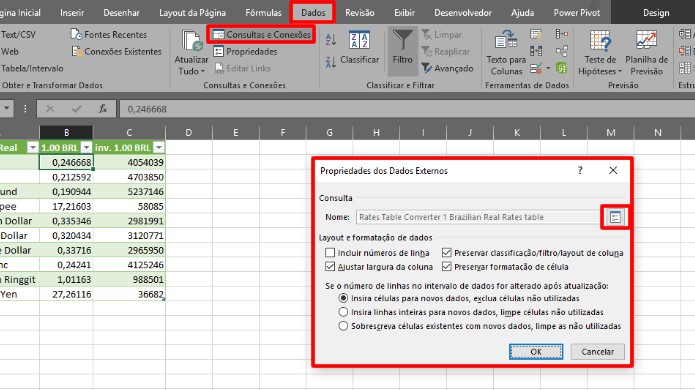Open query properties icon beside Nome field
The width and height of the screenshot is (695, 390).
tap(615, 217)
